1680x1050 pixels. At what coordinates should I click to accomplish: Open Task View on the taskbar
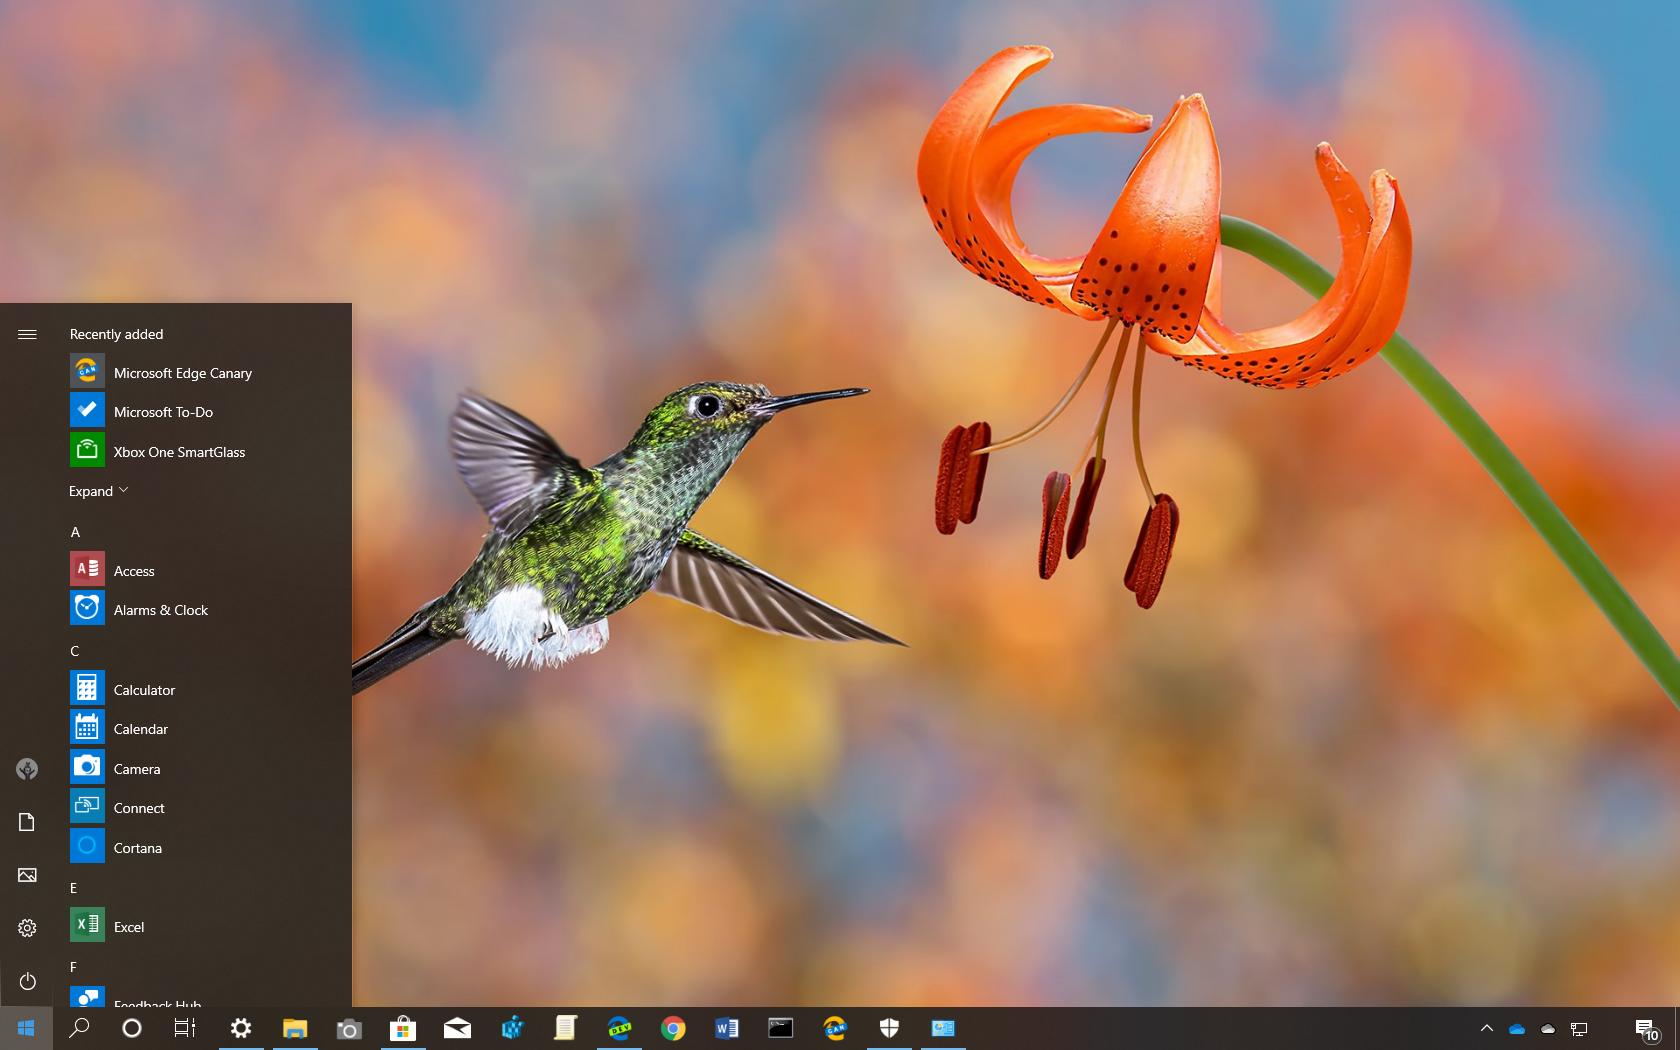pos(185,1028)
